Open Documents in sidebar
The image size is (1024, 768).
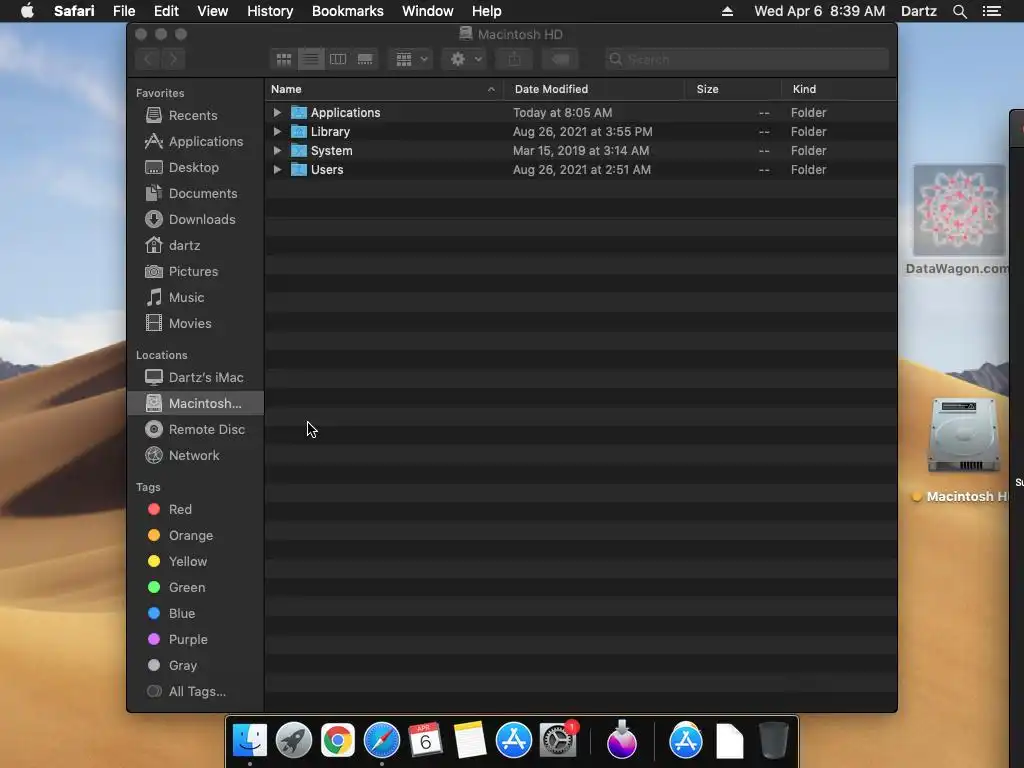196,193
